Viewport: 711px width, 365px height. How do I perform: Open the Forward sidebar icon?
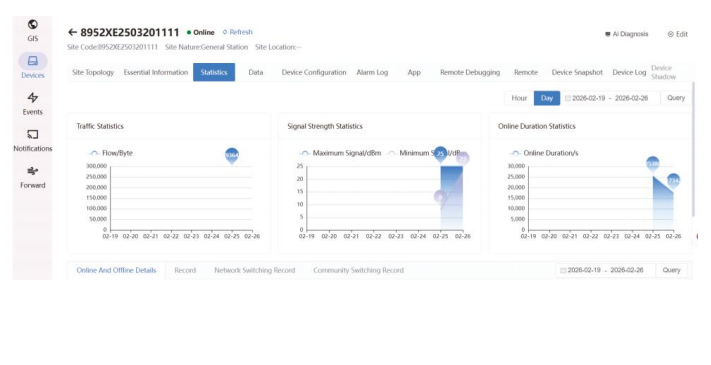coord(33,171)
